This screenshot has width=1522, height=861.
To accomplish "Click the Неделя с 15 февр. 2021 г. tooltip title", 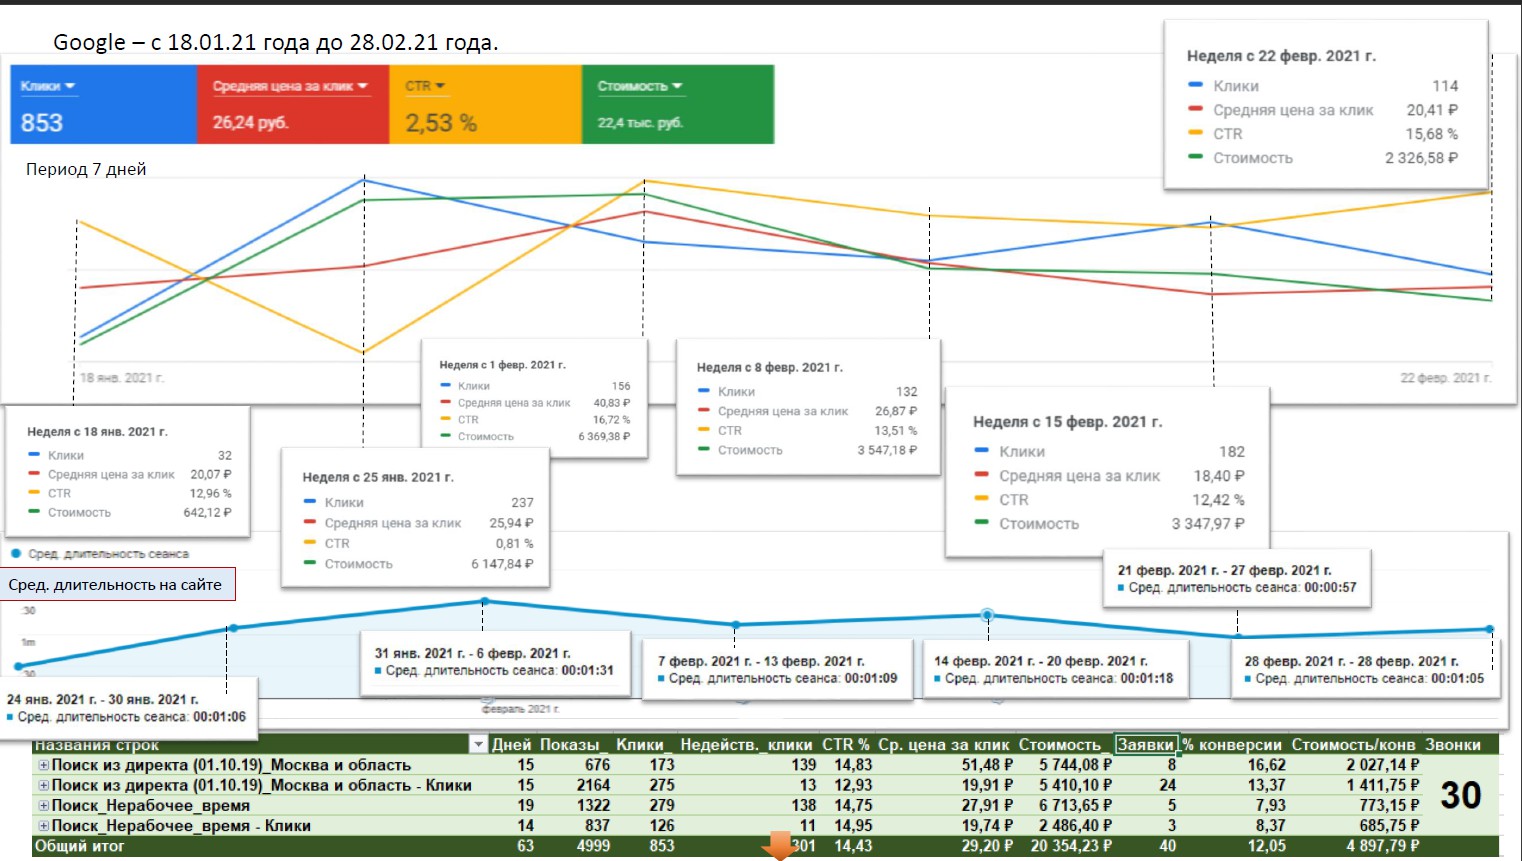I will (1068, 422).
